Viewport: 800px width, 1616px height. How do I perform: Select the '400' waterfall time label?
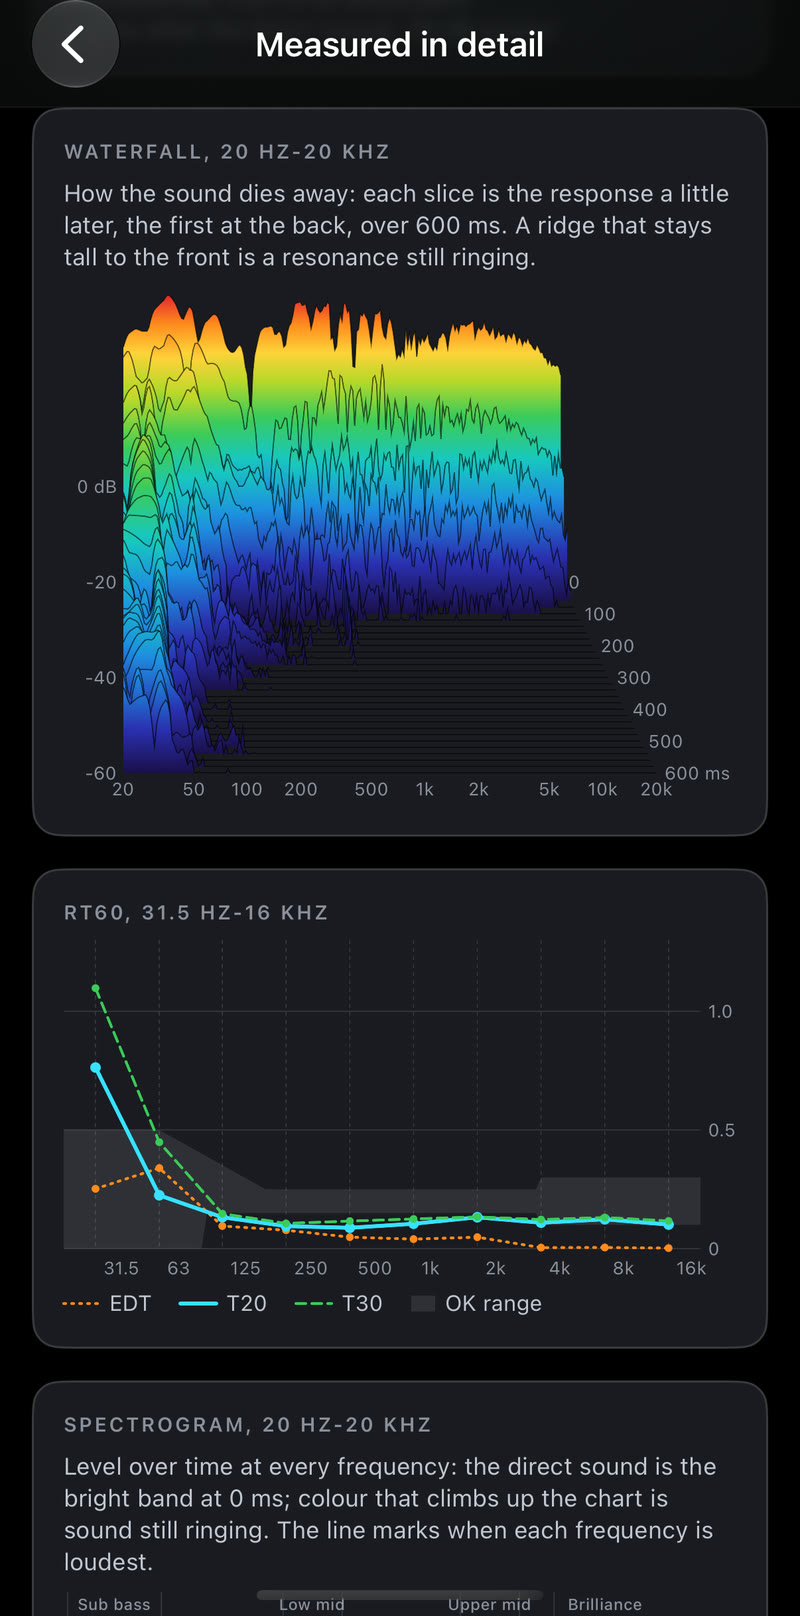click(x=649, y=709)
